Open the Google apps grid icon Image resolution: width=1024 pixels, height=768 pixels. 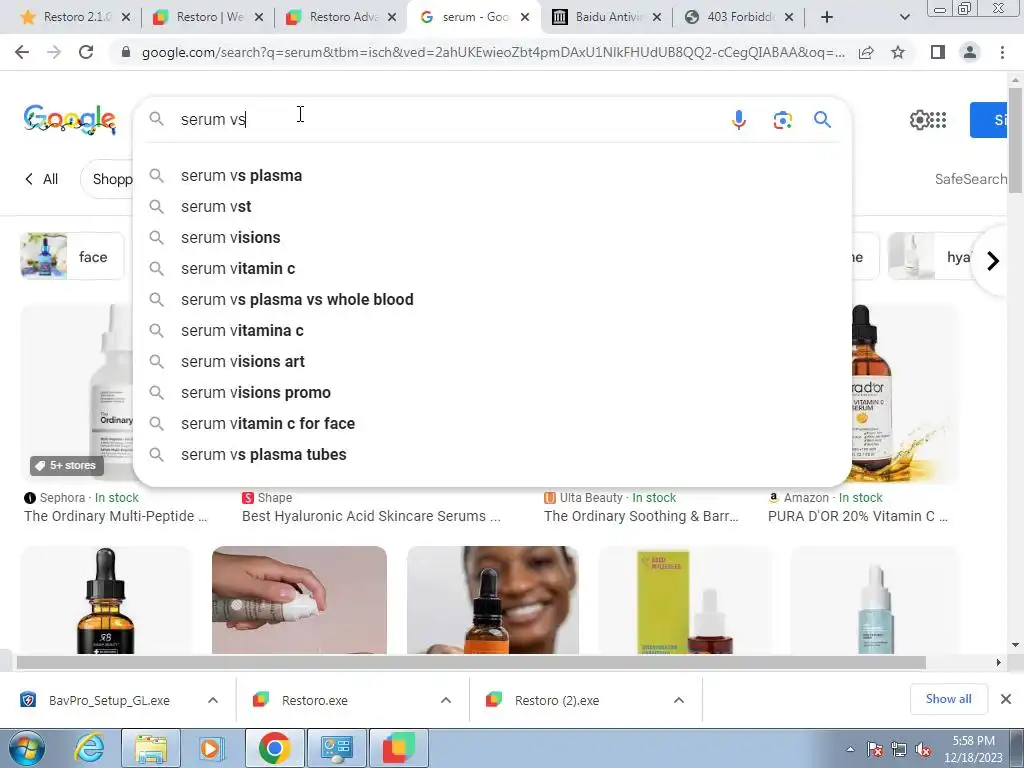point(938,120)
